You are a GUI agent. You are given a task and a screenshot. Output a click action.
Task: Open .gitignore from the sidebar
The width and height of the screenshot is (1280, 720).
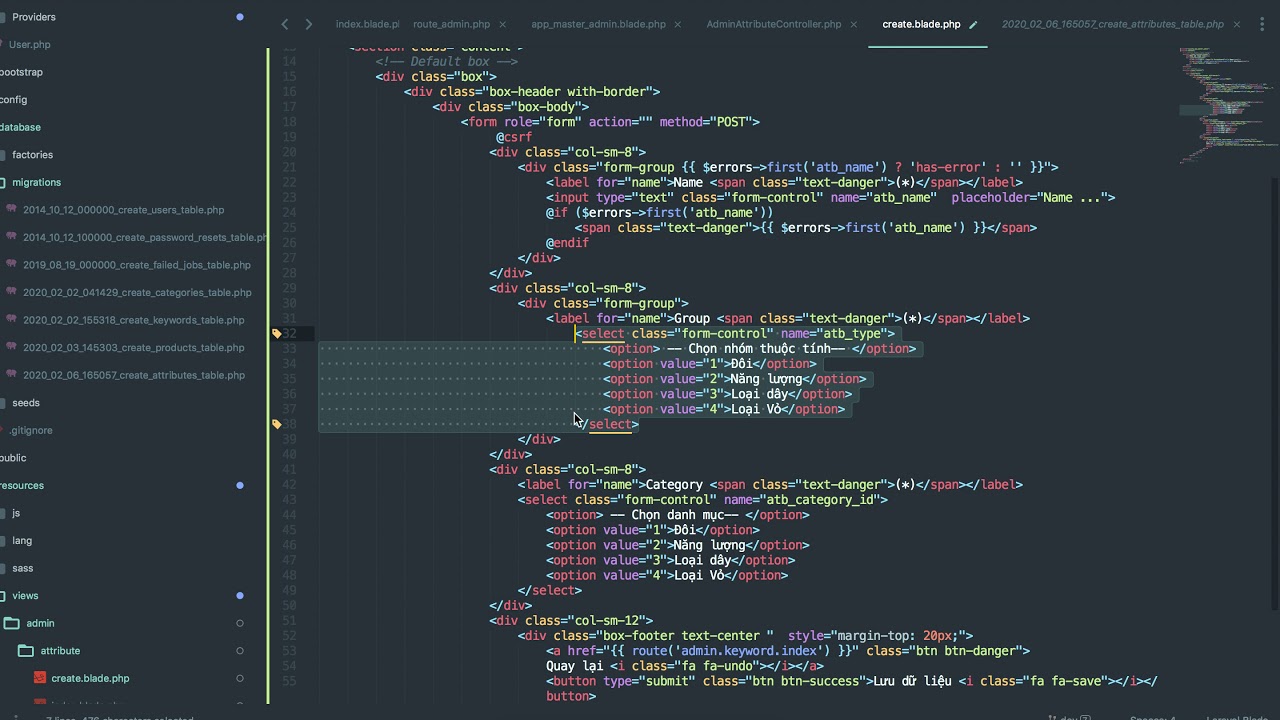click(31, 430)
